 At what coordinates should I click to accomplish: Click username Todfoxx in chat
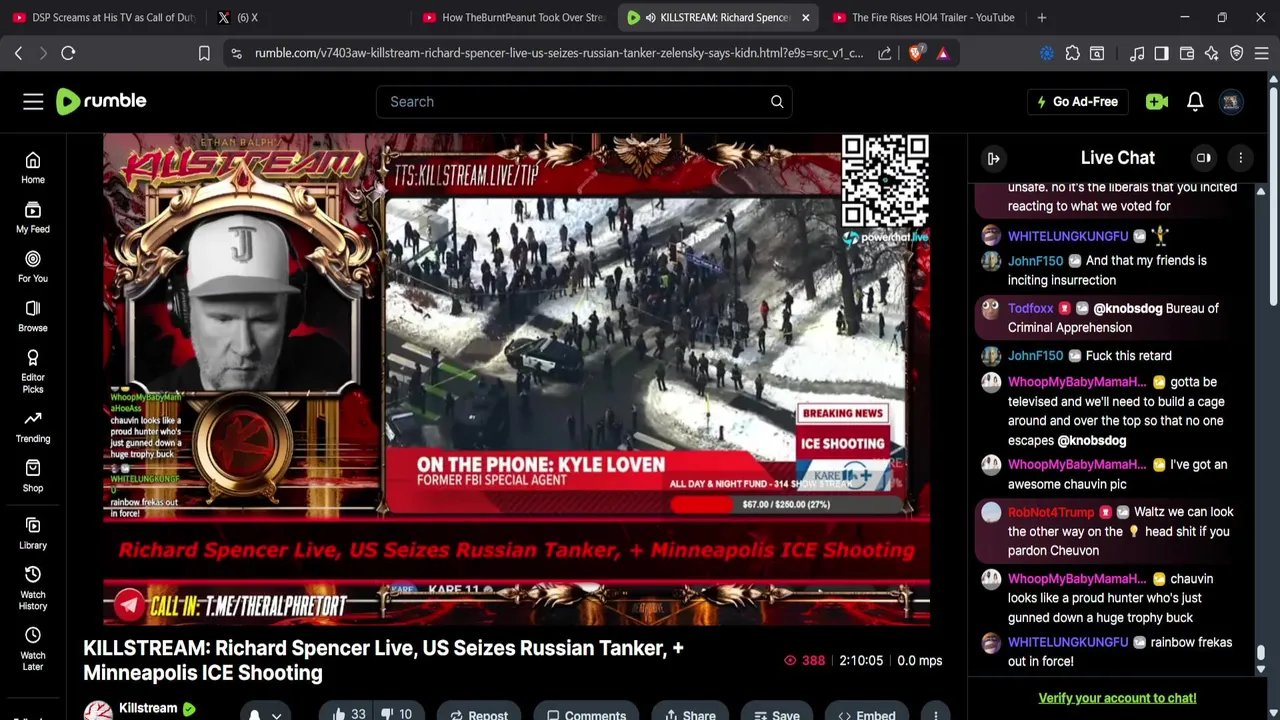[x=1030, y=308]
